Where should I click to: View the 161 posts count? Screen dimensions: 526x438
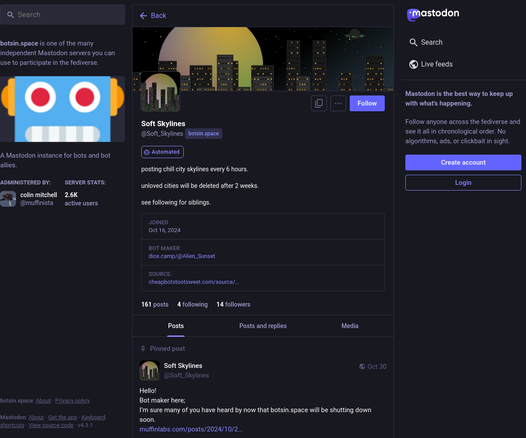155,305
